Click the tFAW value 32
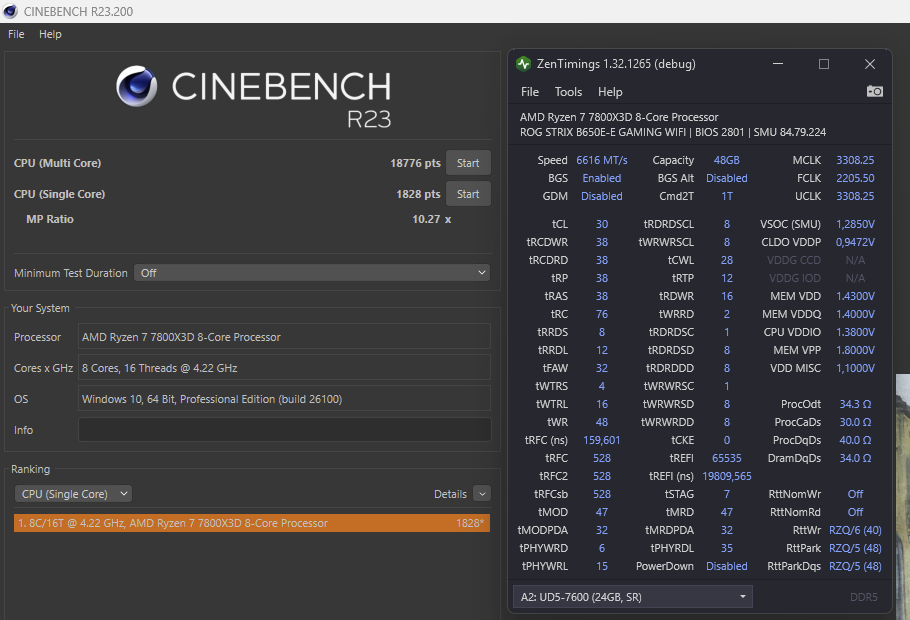Viewport: 910px width, 620px height. tap(602, 368)
